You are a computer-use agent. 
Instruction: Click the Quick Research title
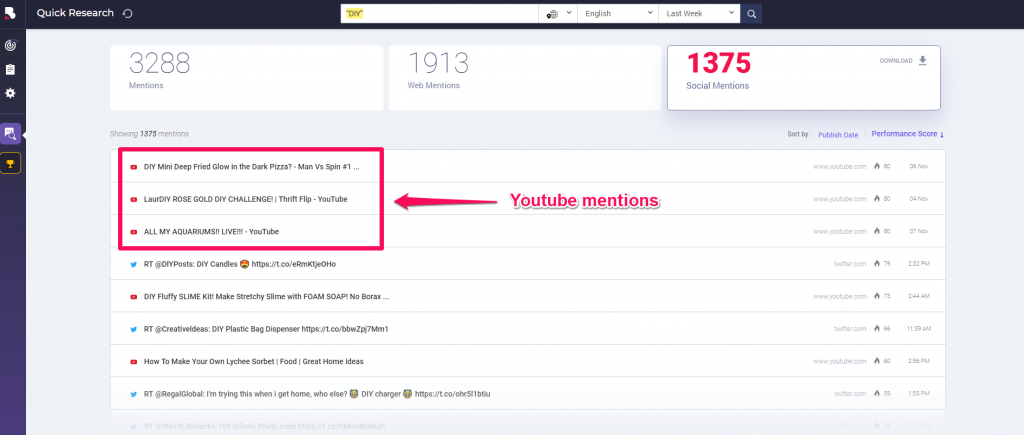tap(75, 13)
